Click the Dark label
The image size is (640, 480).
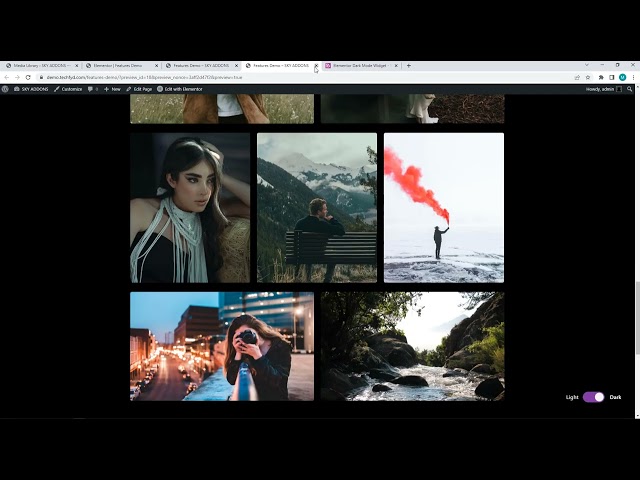click(x=615, y=397)
